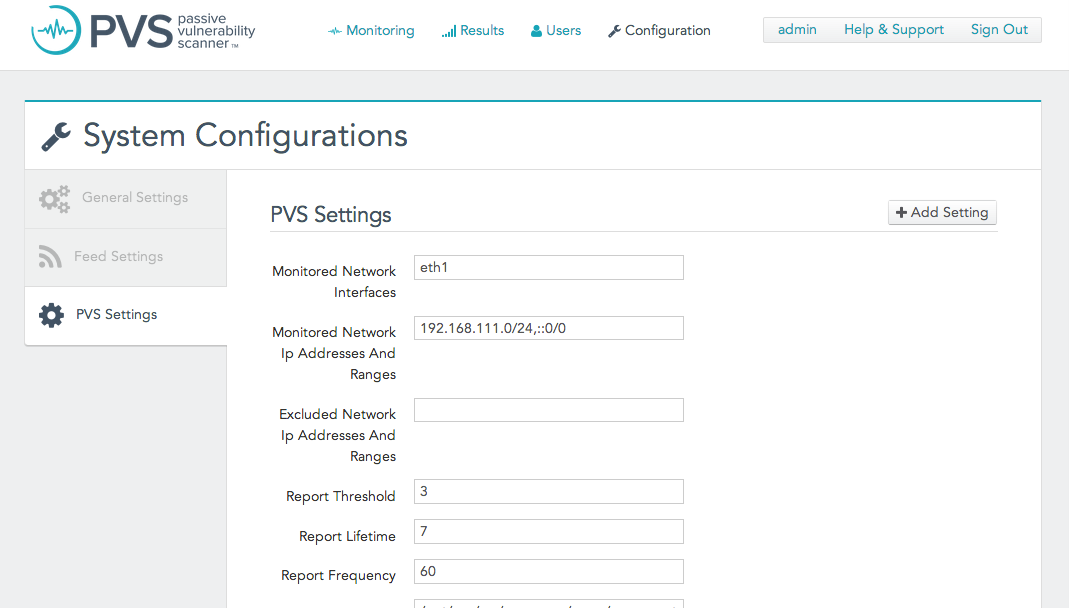
Task: Click the Monitored Network Interfaces label
Action: [x=334, y=282]
